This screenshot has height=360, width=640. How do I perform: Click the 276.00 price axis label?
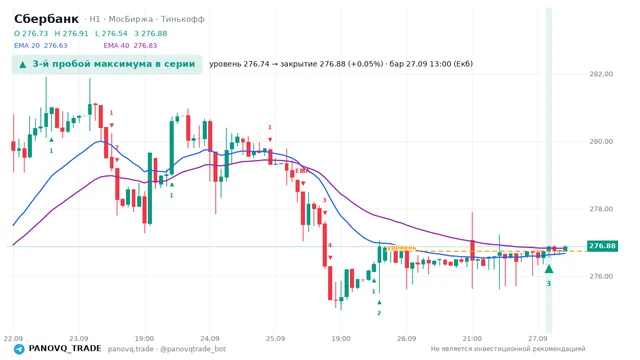(x=601, y=276)
